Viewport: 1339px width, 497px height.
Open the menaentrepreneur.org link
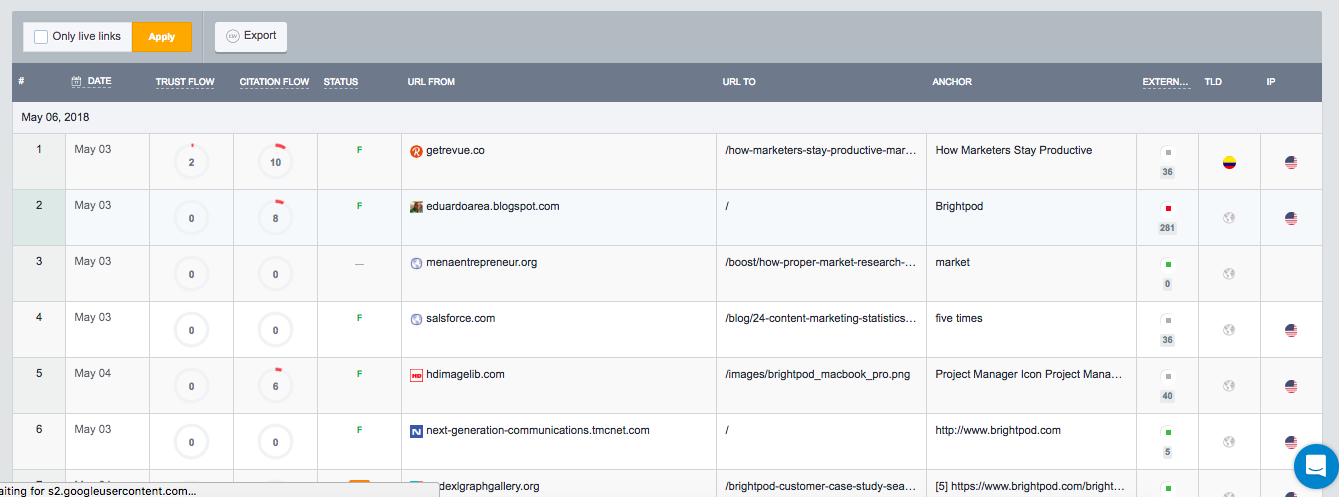(481, 263)
